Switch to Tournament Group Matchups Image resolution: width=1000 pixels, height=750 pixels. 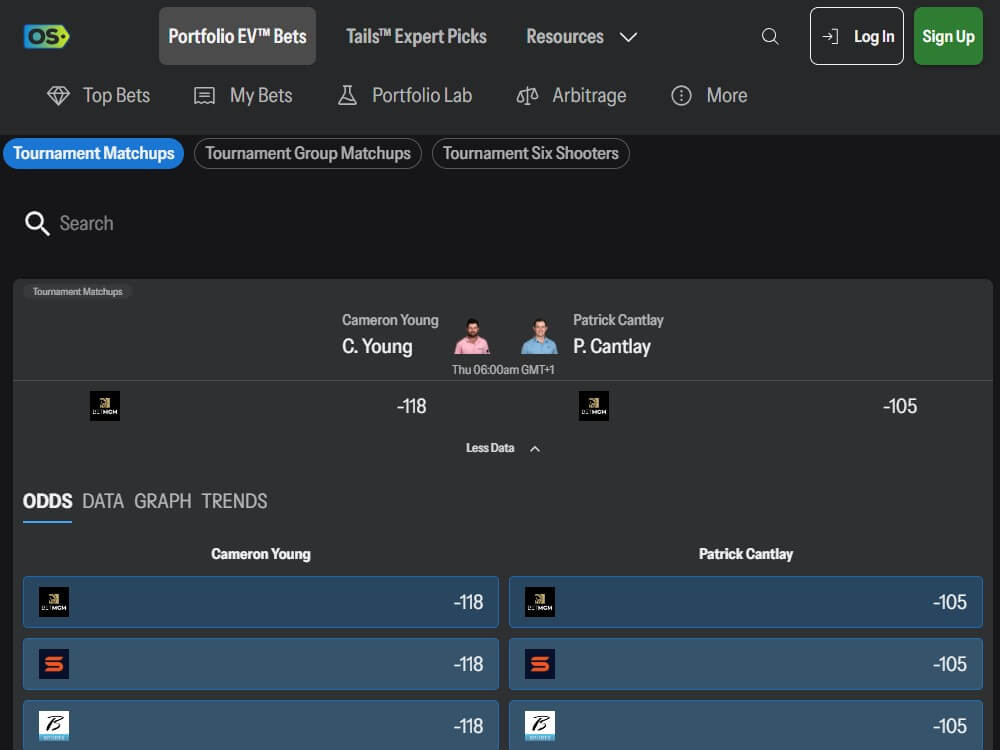[x=307, y=153]
